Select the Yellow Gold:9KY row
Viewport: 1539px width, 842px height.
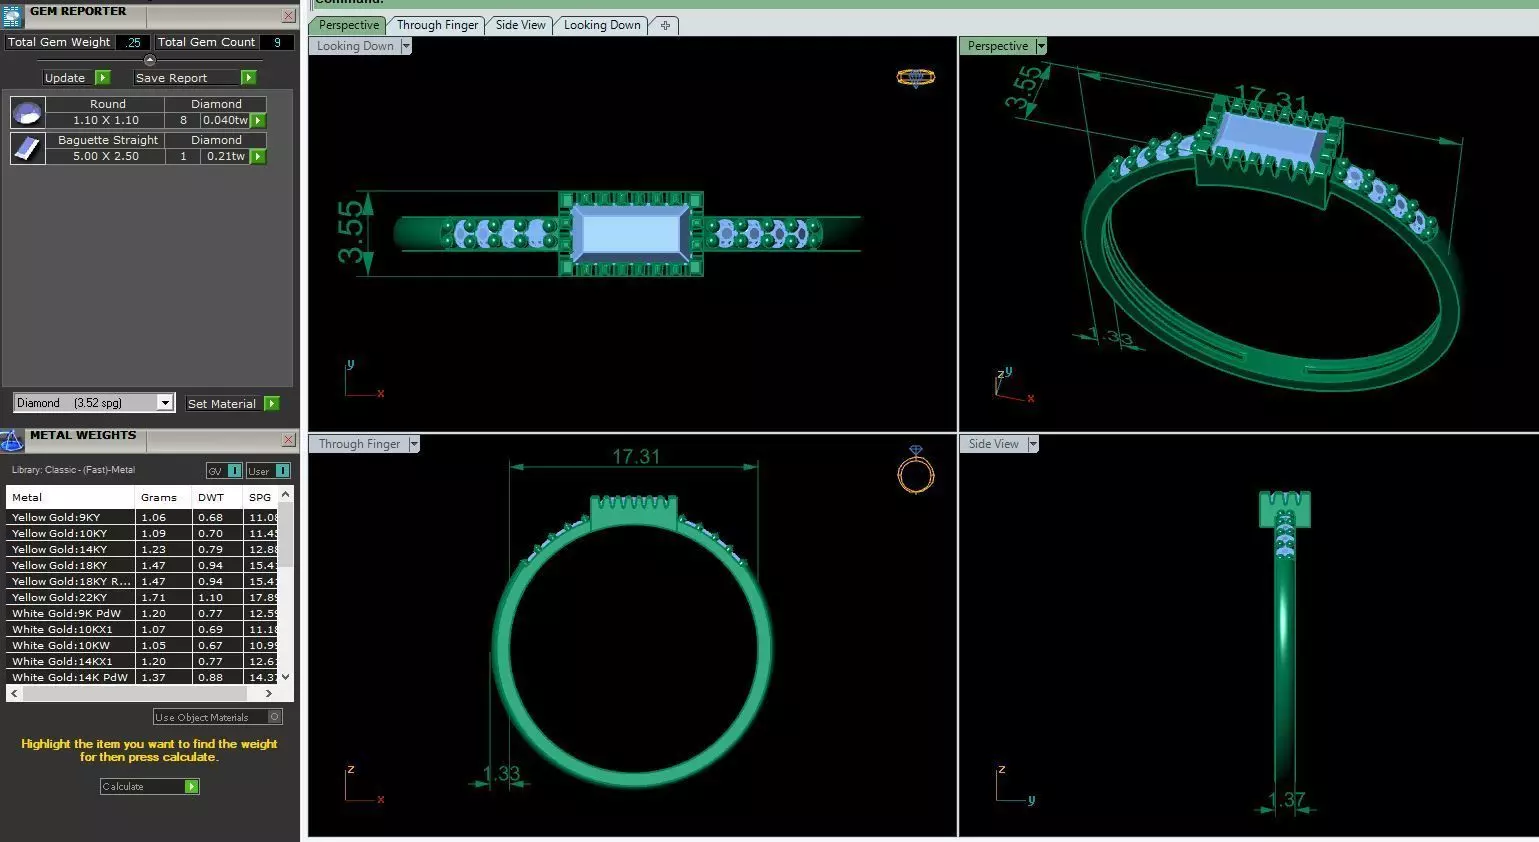tap(143, 517)
